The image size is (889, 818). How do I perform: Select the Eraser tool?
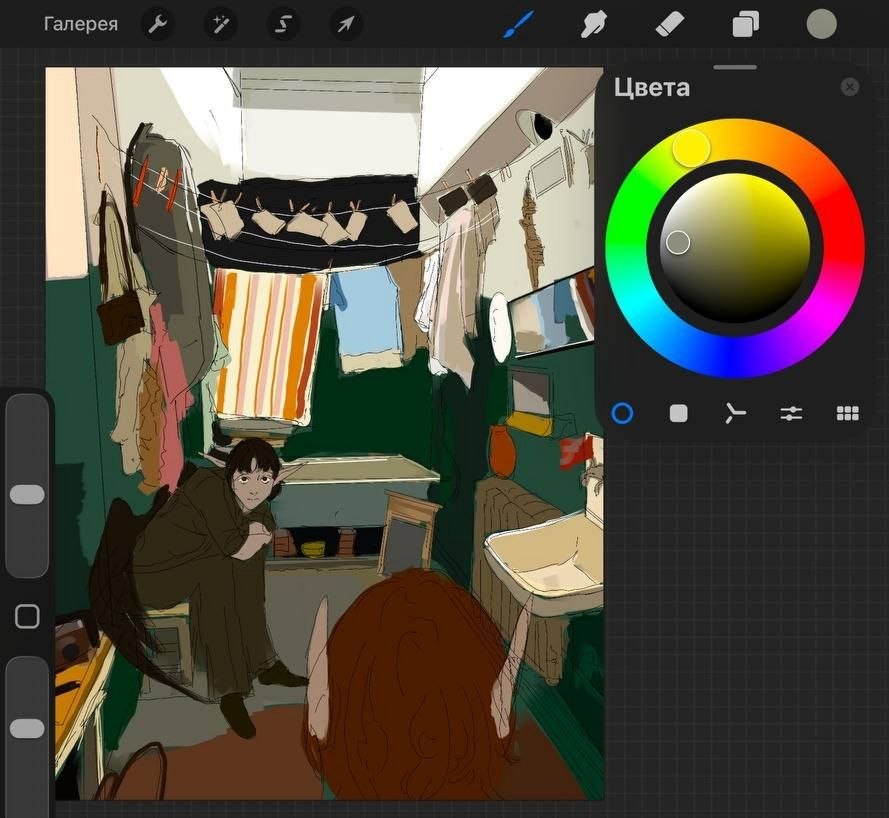click(670, 24)
